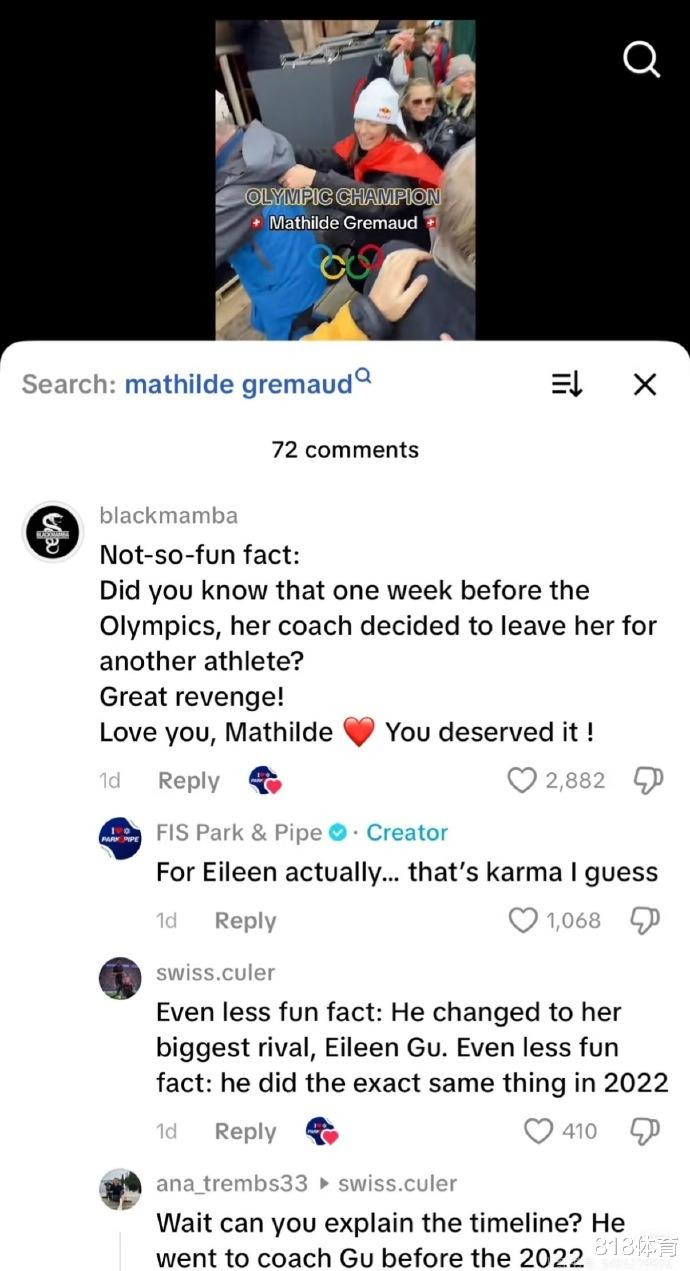690x1271 pixels.
Task: Like blackmamba's comment
Action: [522, 780]
